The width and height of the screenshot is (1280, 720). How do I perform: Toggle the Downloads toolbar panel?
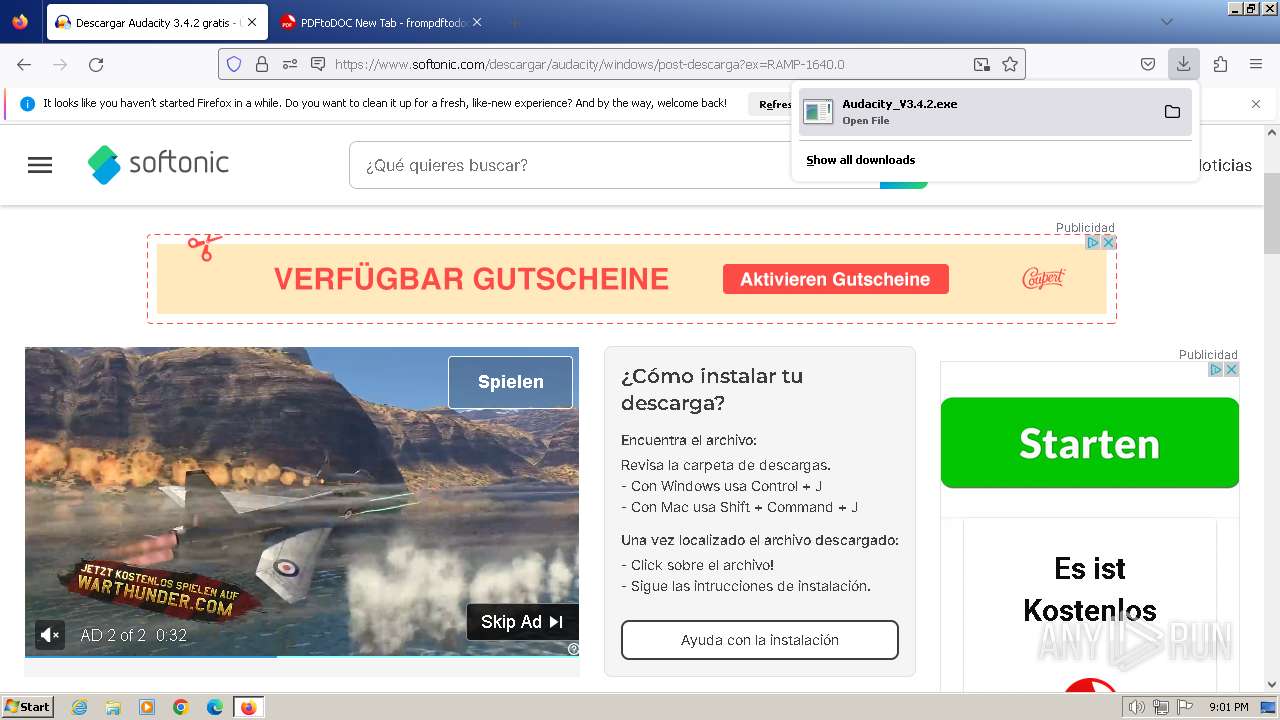pyautogui.click(x=1183, y=64)
